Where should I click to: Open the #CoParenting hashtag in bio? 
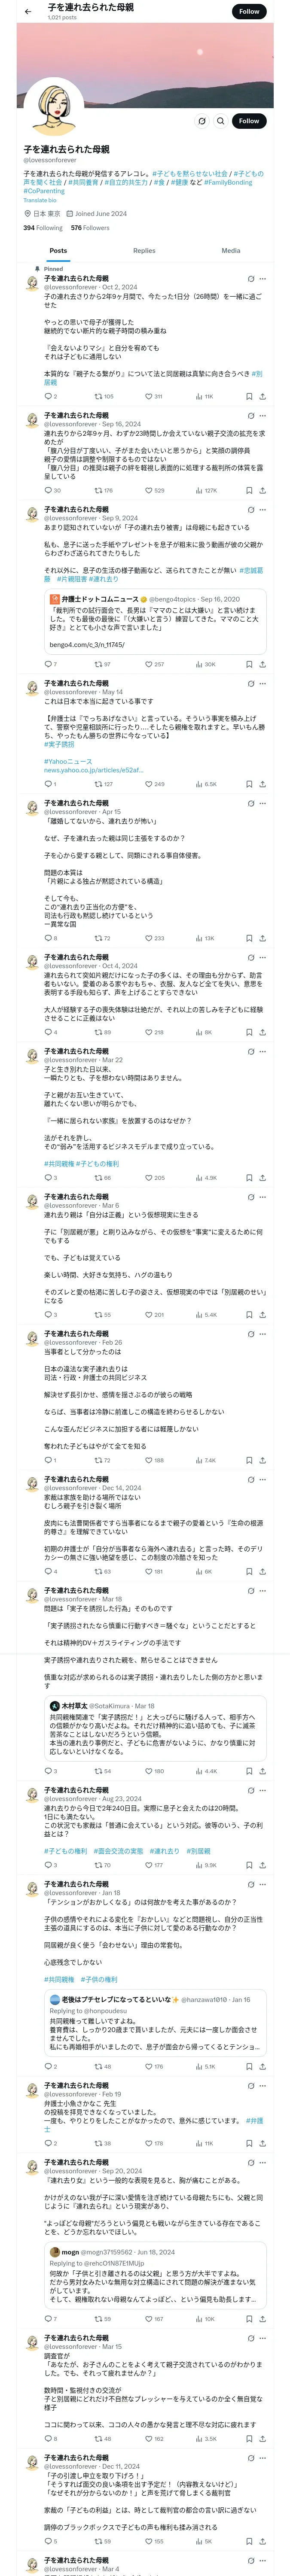pos(44,191)
